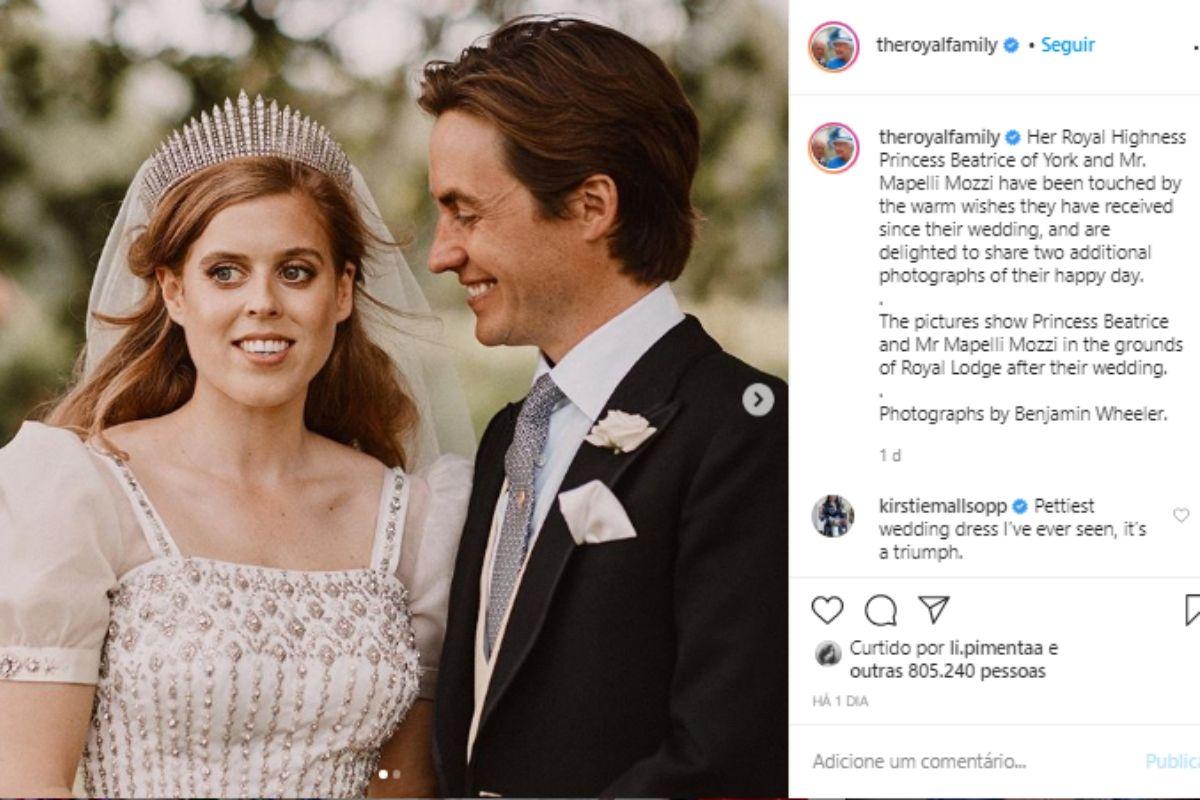The image size is (1200, 800).
Task: Open theroyalfamily profile picture in the header
Action: coord(834,46)
